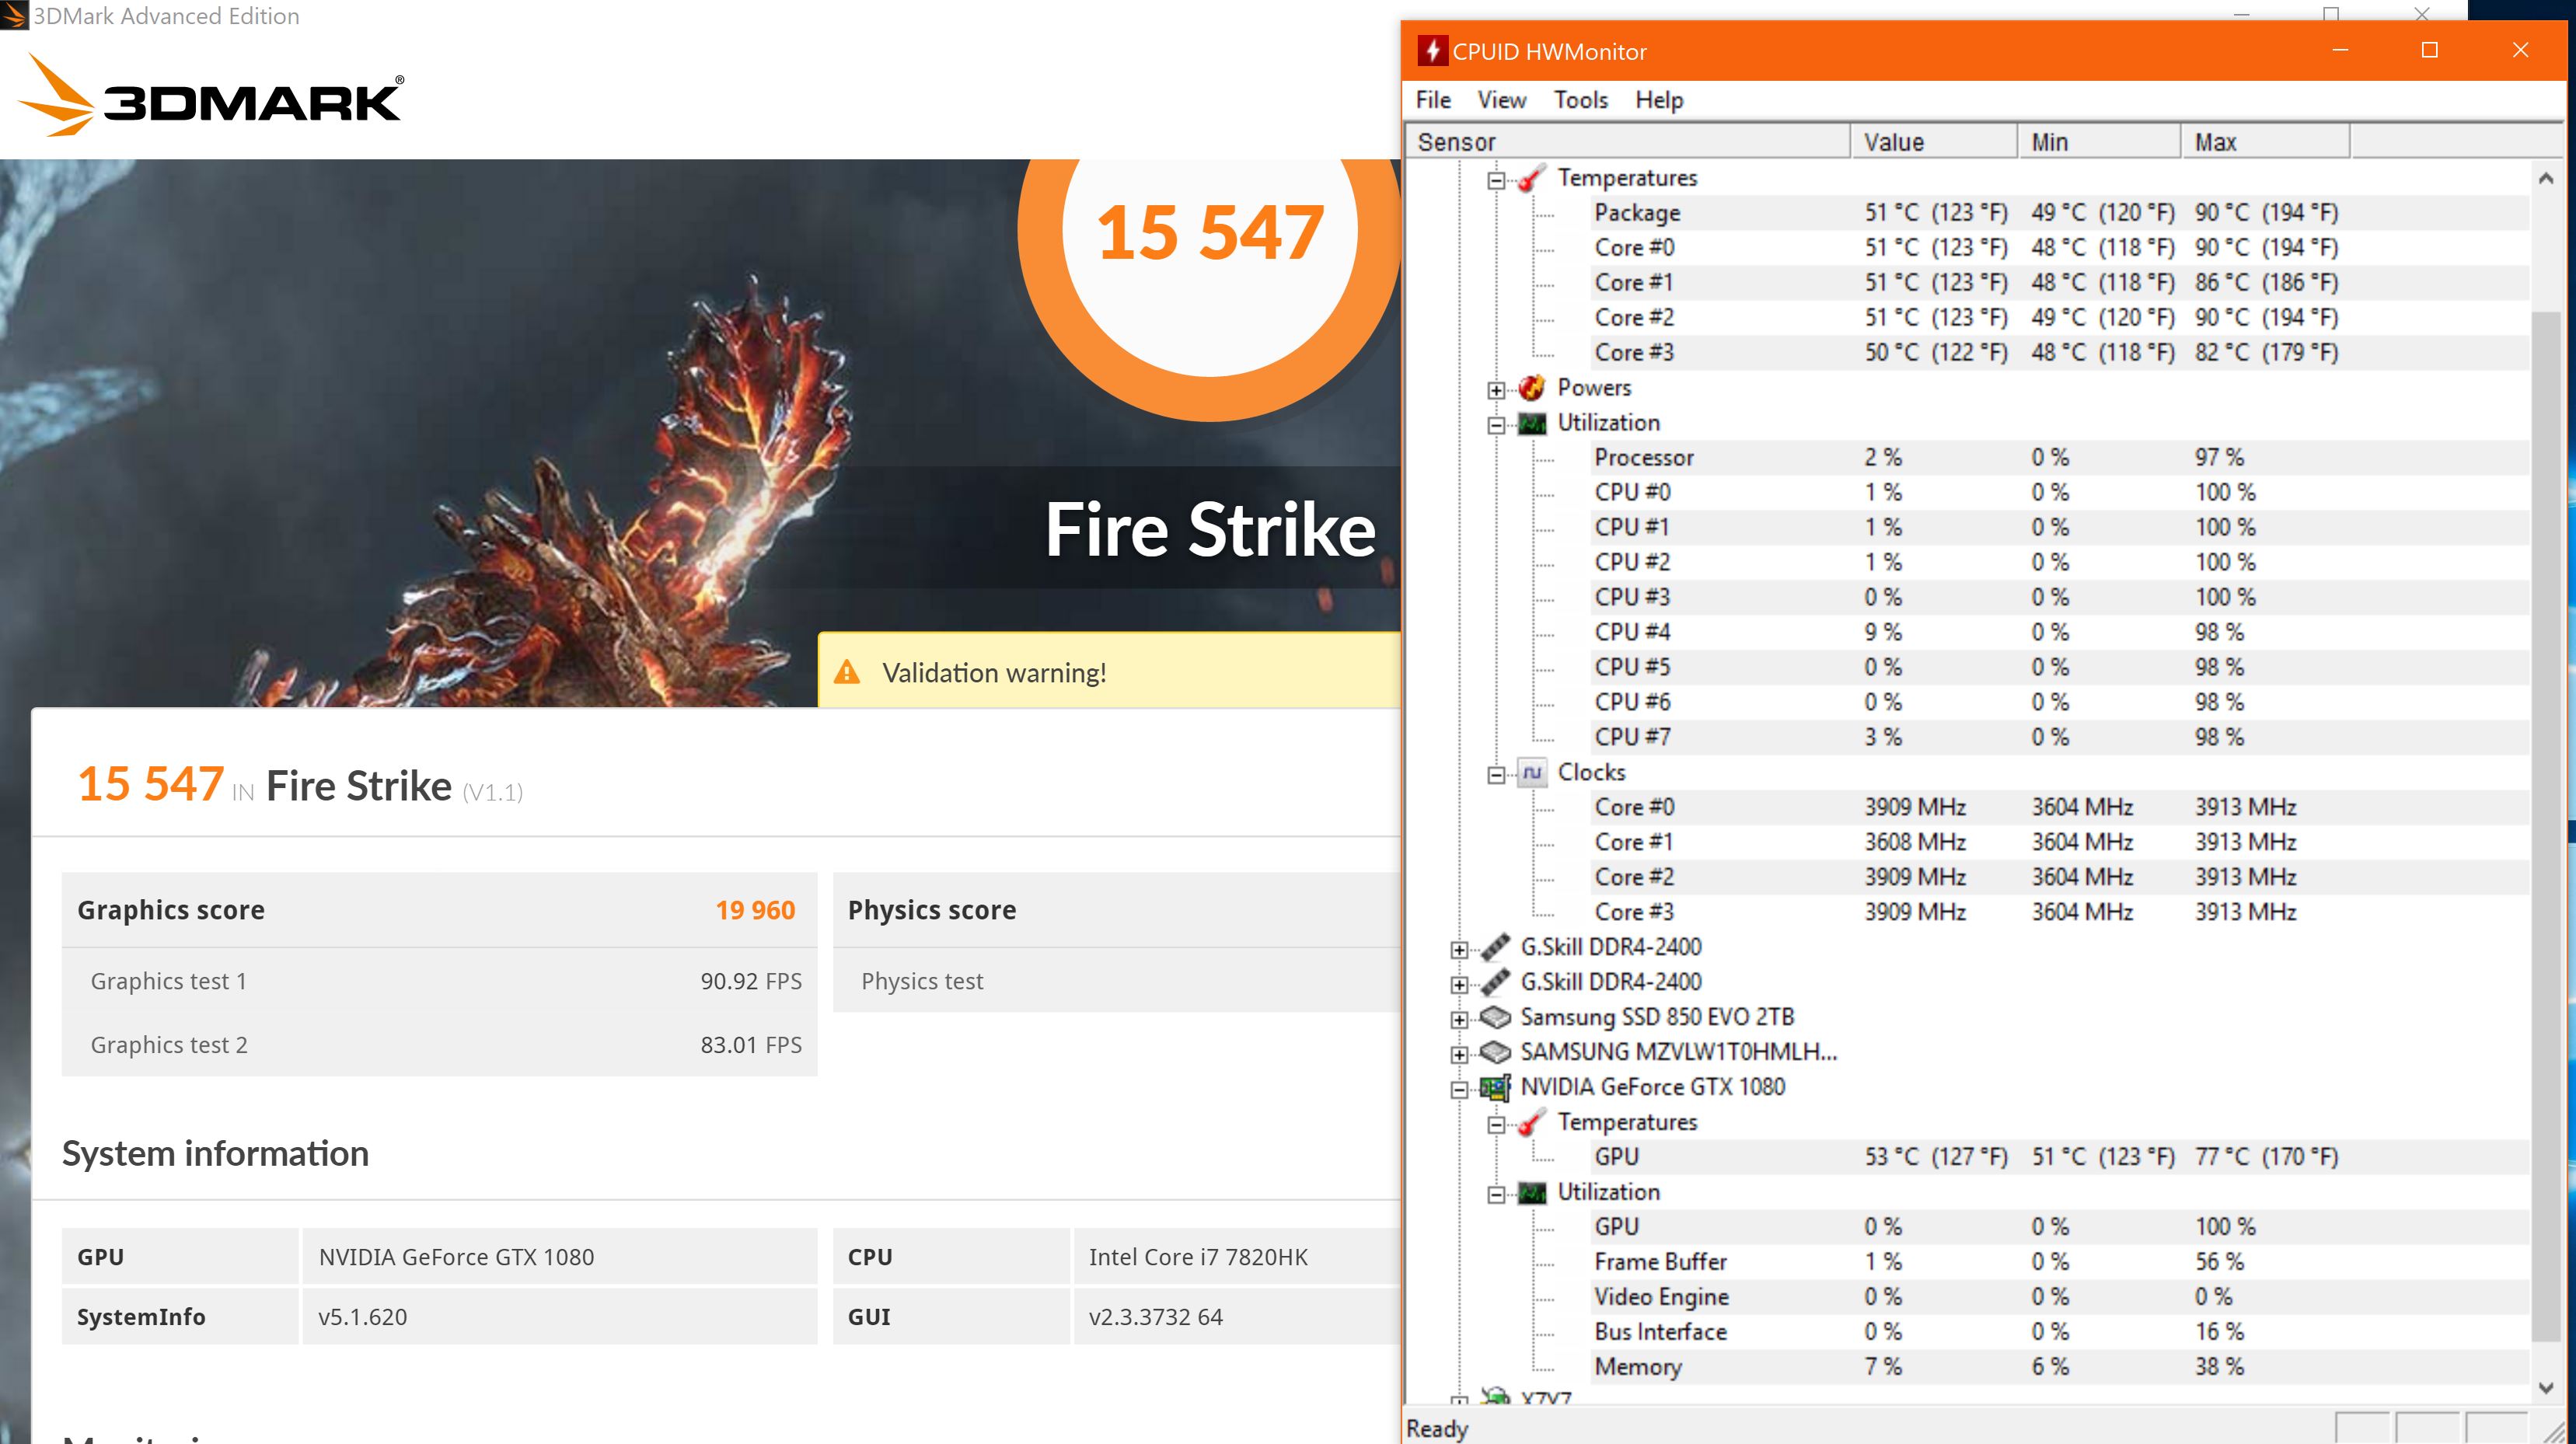The image size is (2576, 1444).
Task: Click the Intel Core i7 7820HK value
Action: tap(1198, 1257)
